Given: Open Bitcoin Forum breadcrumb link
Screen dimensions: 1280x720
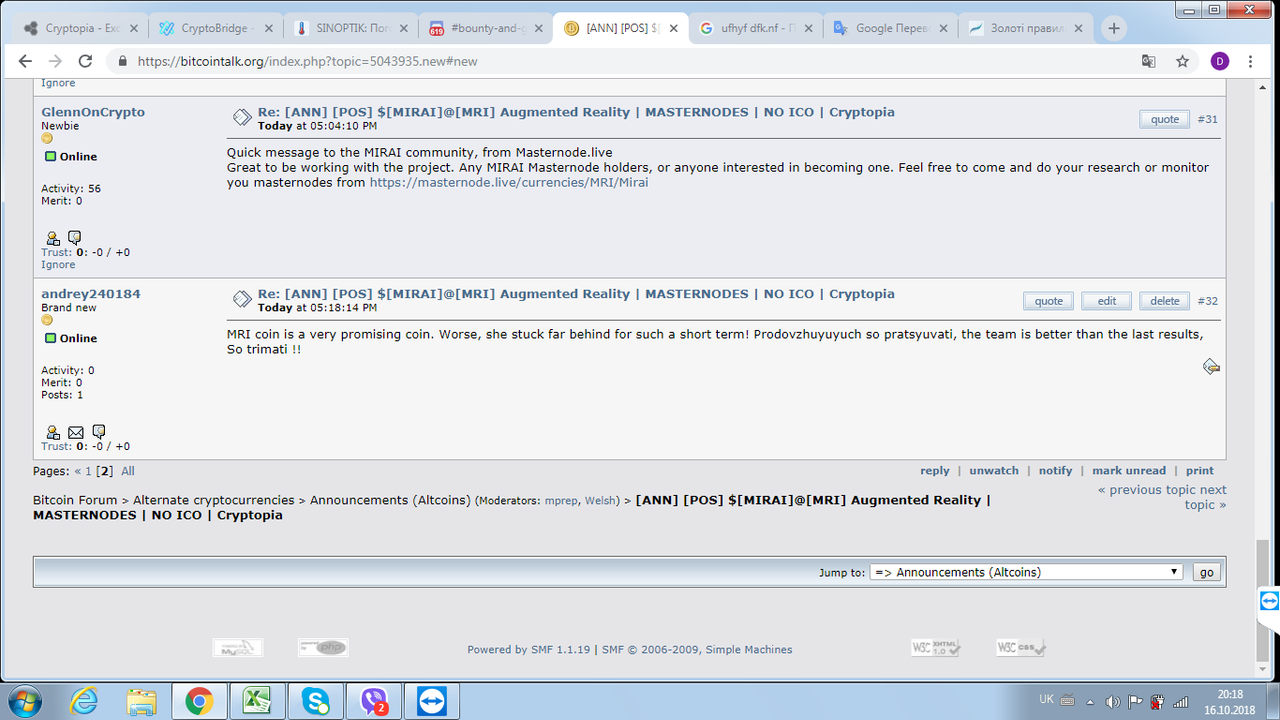Looking at the screenshot, I should [75, 500].
